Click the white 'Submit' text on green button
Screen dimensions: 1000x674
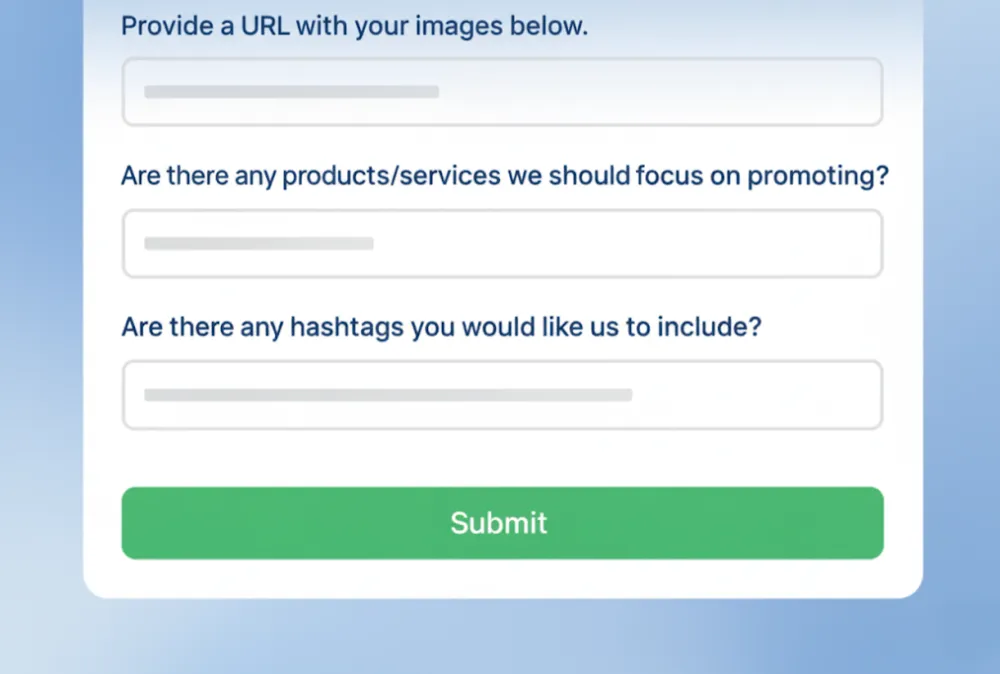tap(499, 523)
